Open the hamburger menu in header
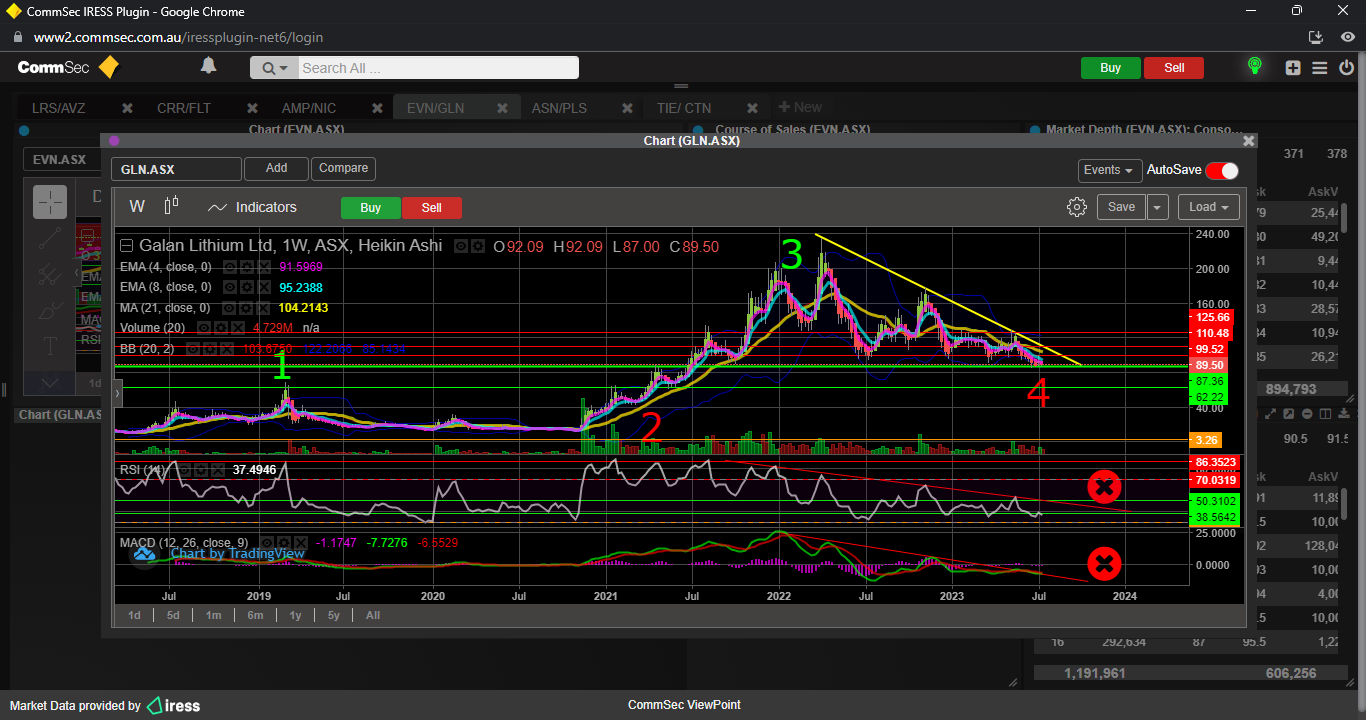The width and height of the screenshot is (1366, 720). (1319, 68)
